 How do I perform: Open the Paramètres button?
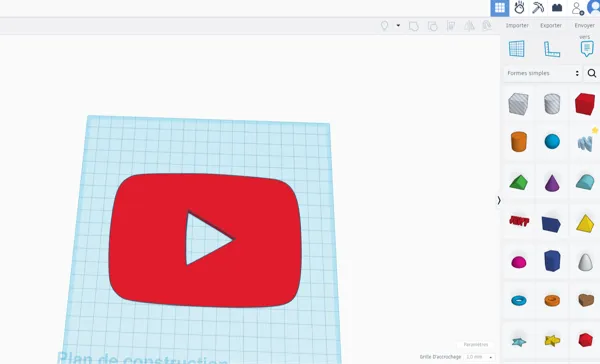(x=476, y=344)
